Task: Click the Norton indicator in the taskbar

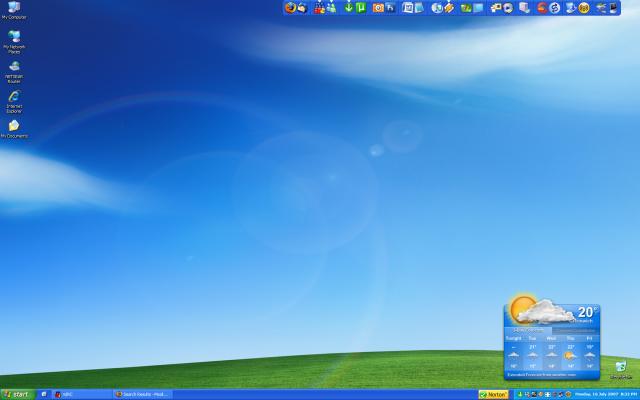Action: pos(493,395)
